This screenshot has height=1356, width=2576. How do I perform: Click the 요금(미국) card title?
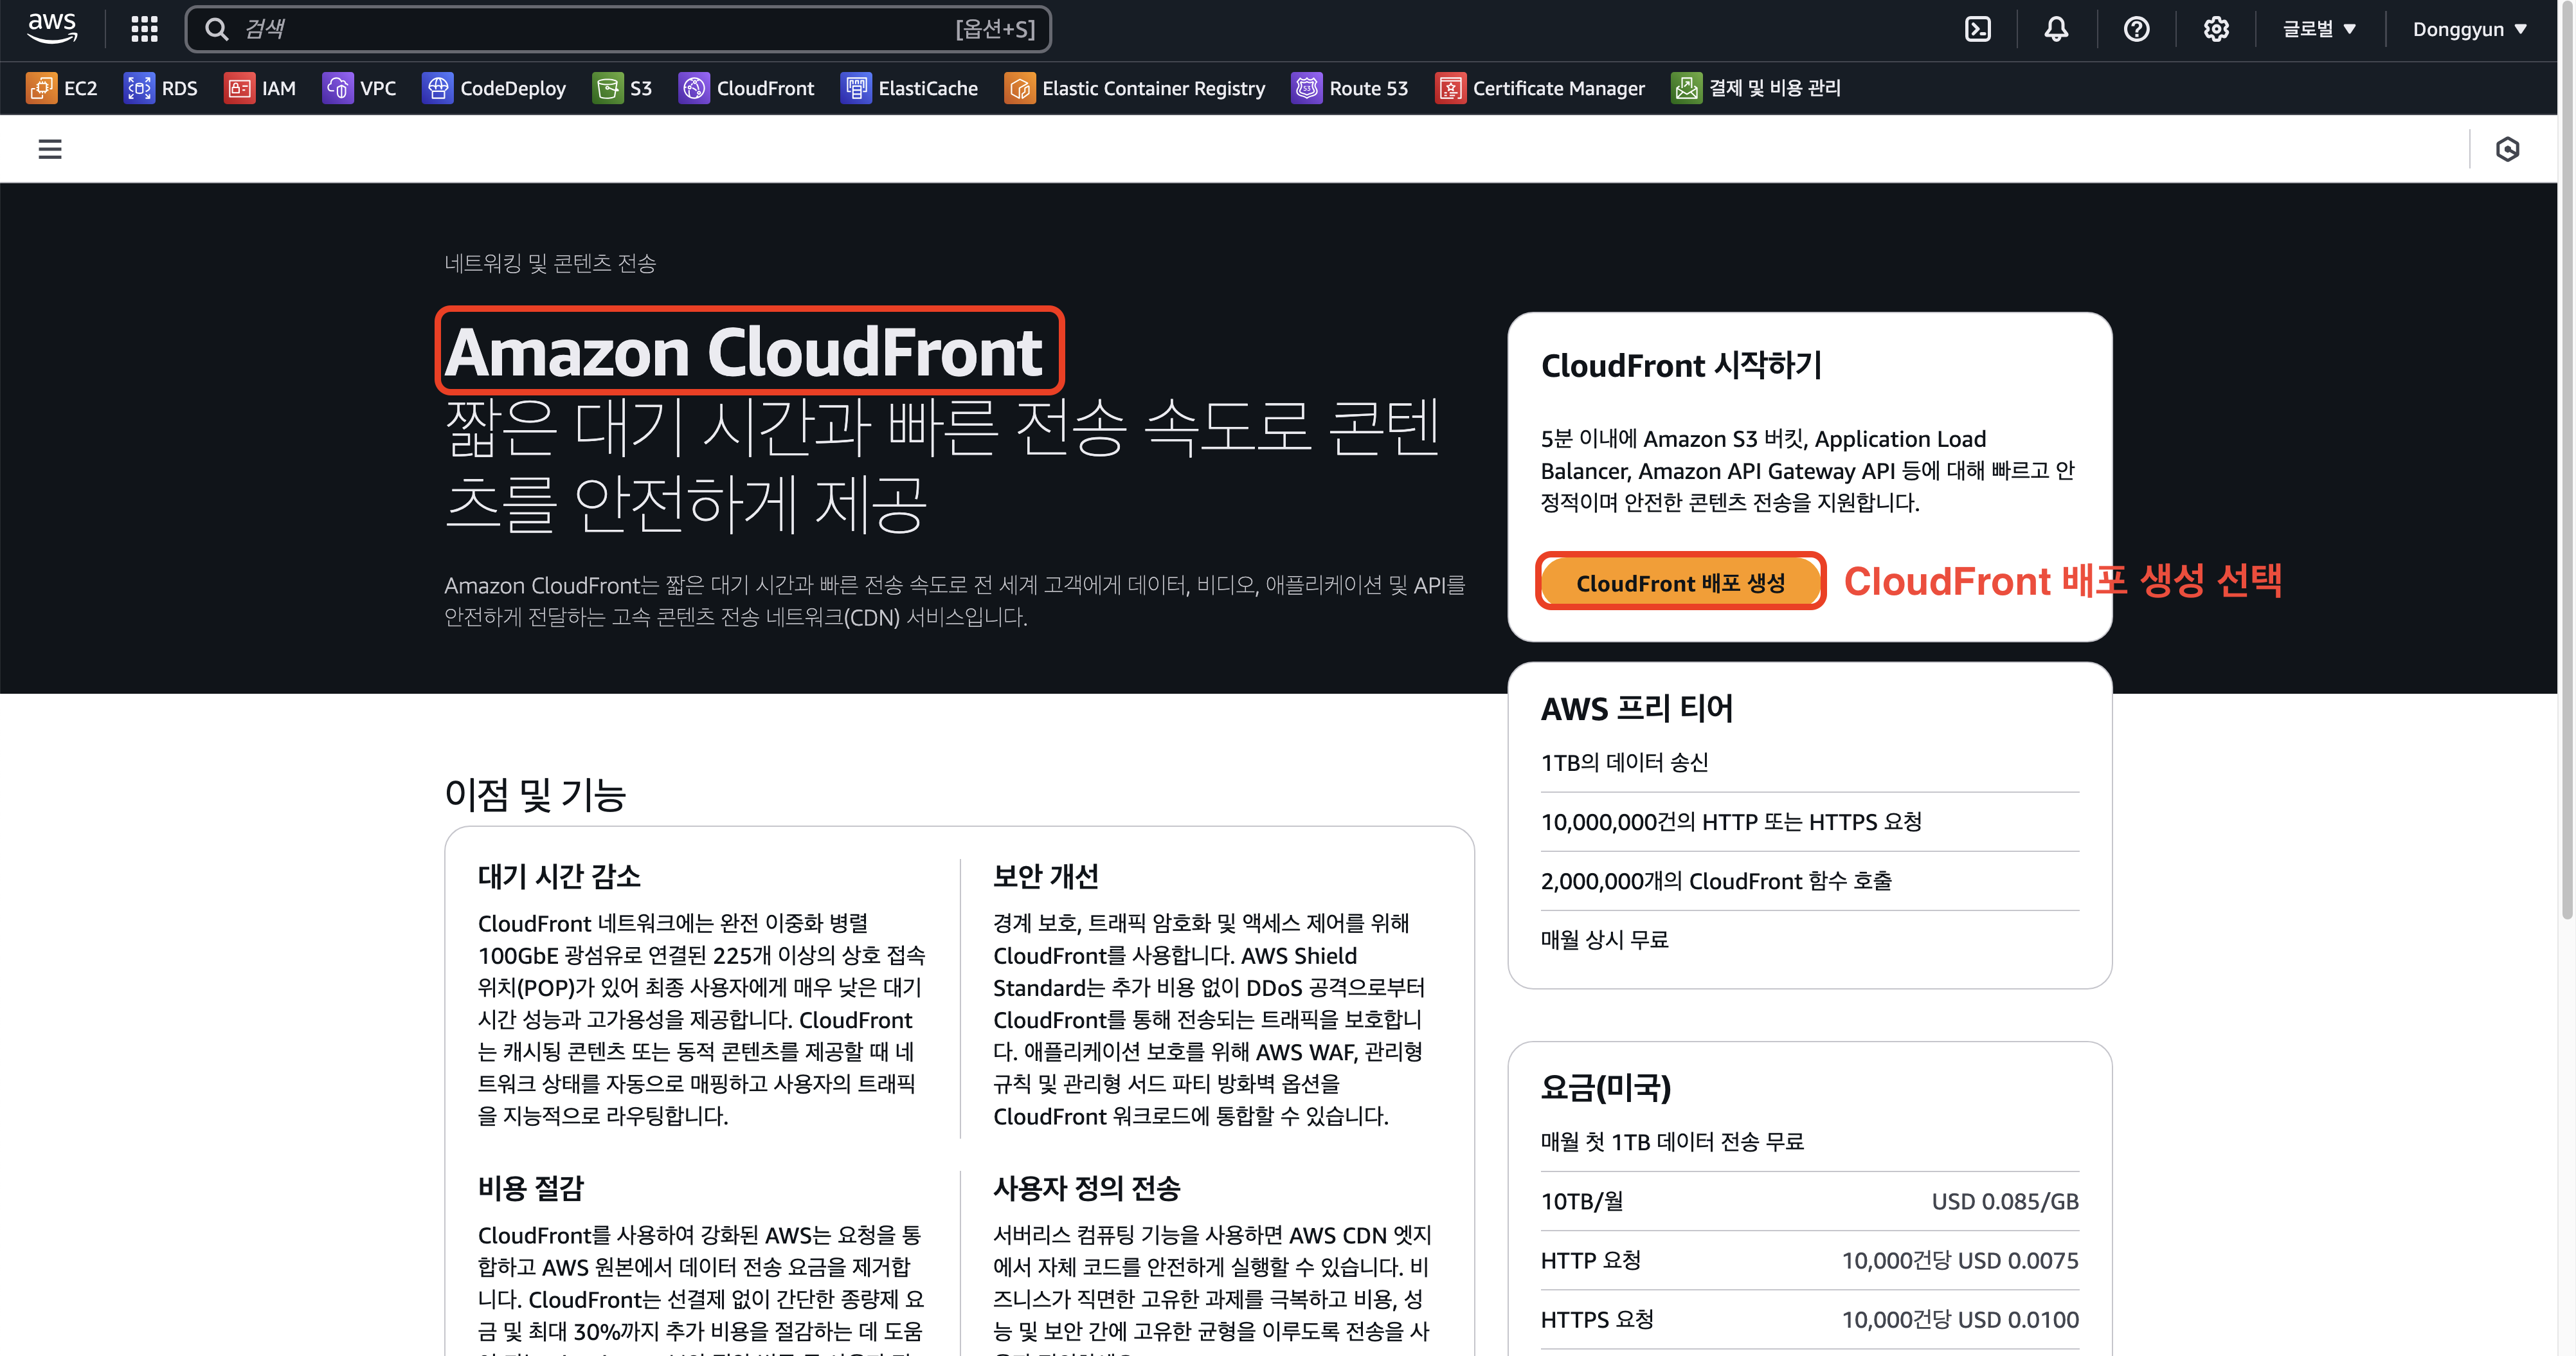(1606, 1088)
